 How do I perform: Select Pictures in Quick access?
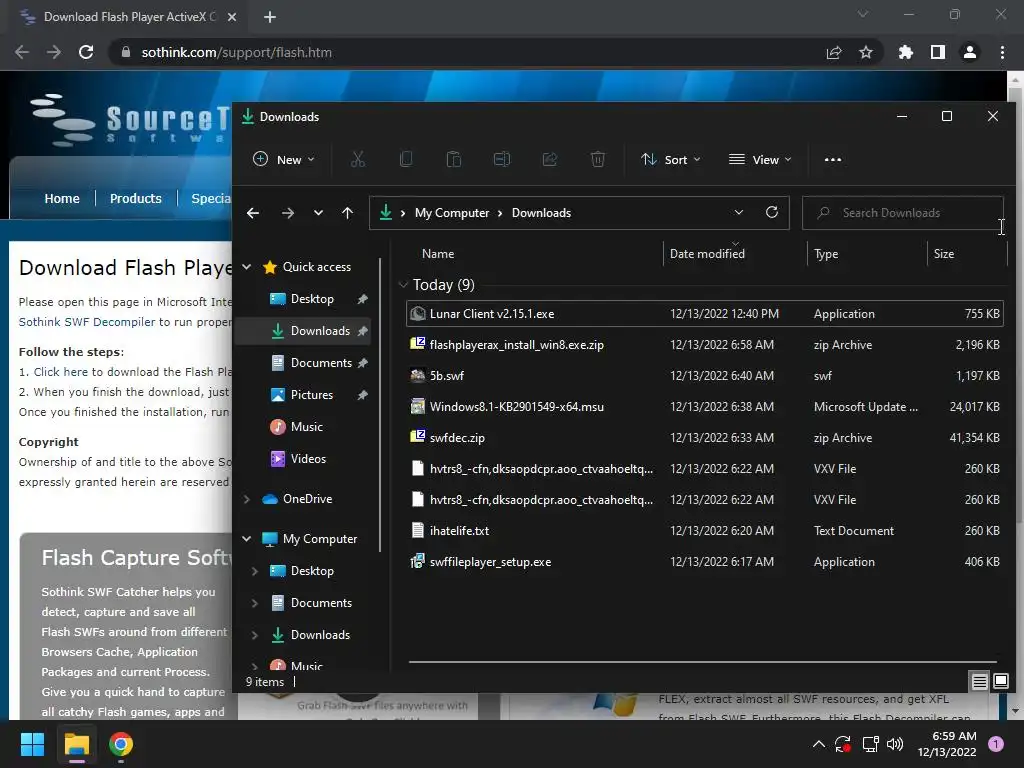tap(311, 395)
